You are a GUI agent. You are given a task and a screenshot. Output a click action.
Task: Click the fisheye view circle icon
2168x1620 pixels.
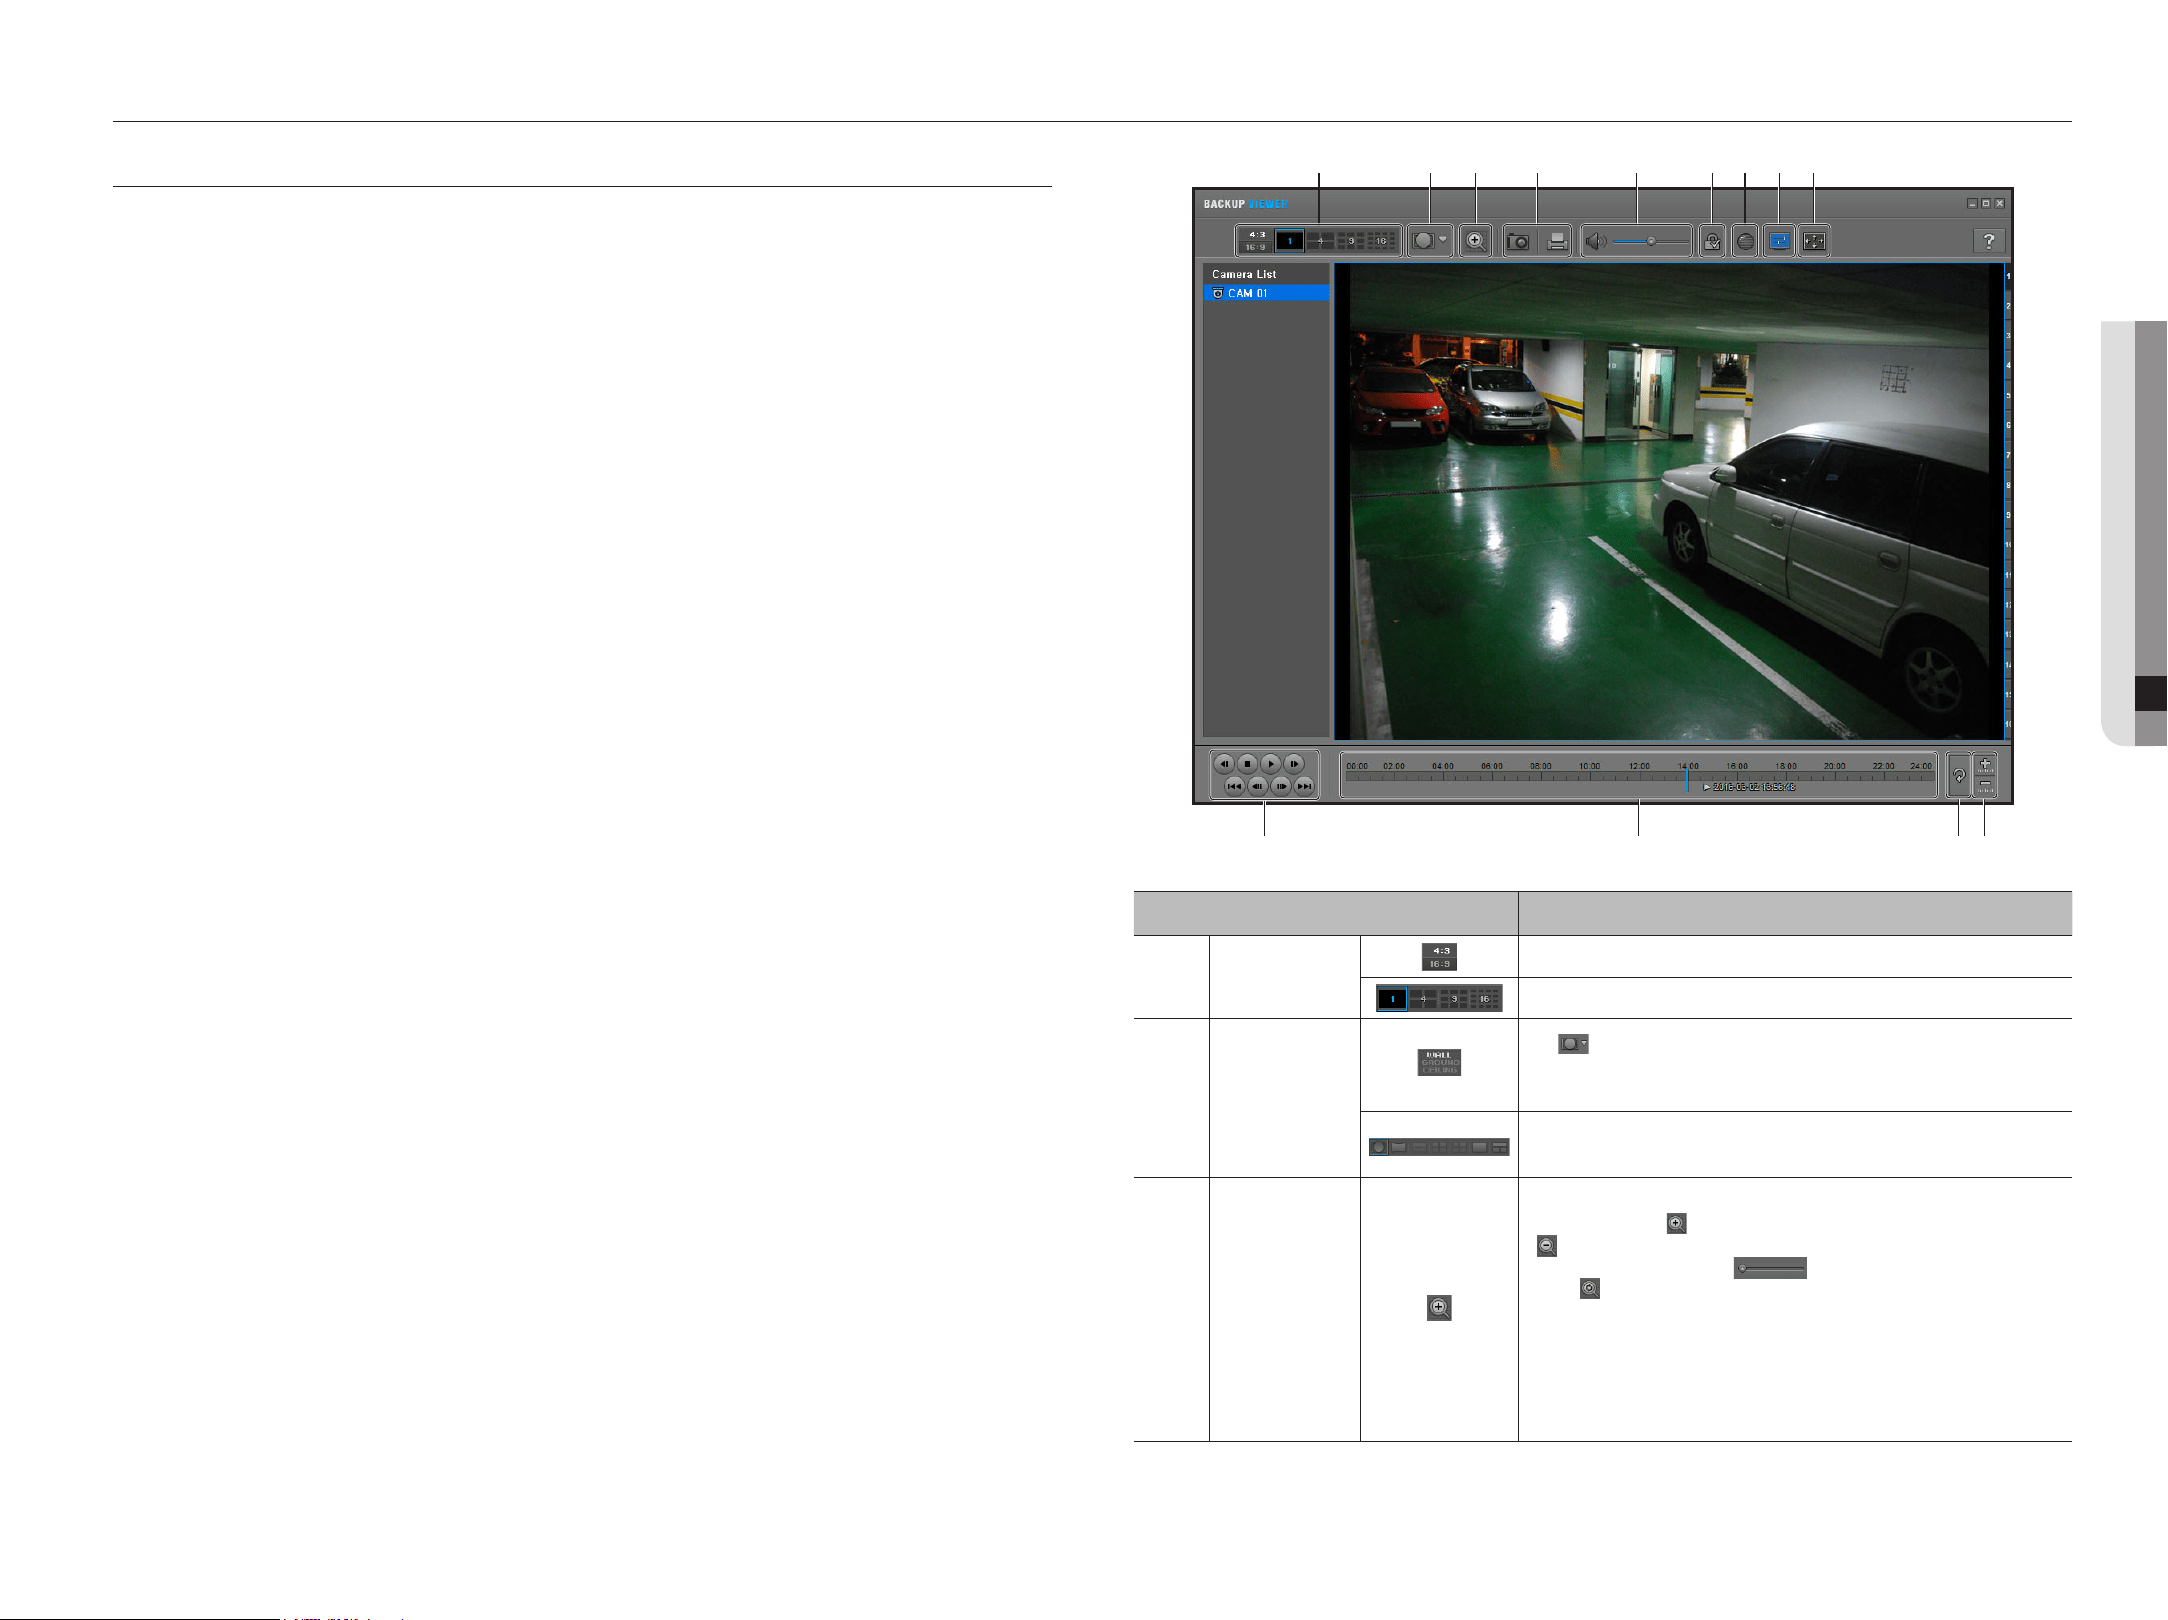point(1424,241)
